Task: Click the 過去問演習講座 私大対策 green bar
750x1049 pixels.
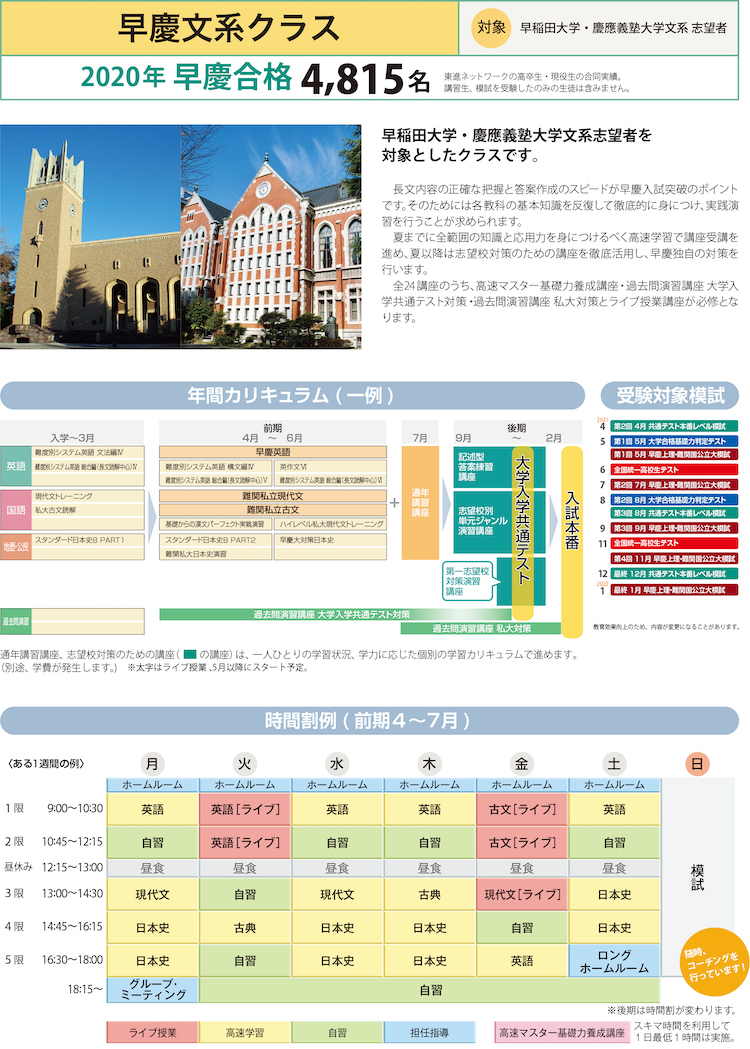Action: (481, 628)
